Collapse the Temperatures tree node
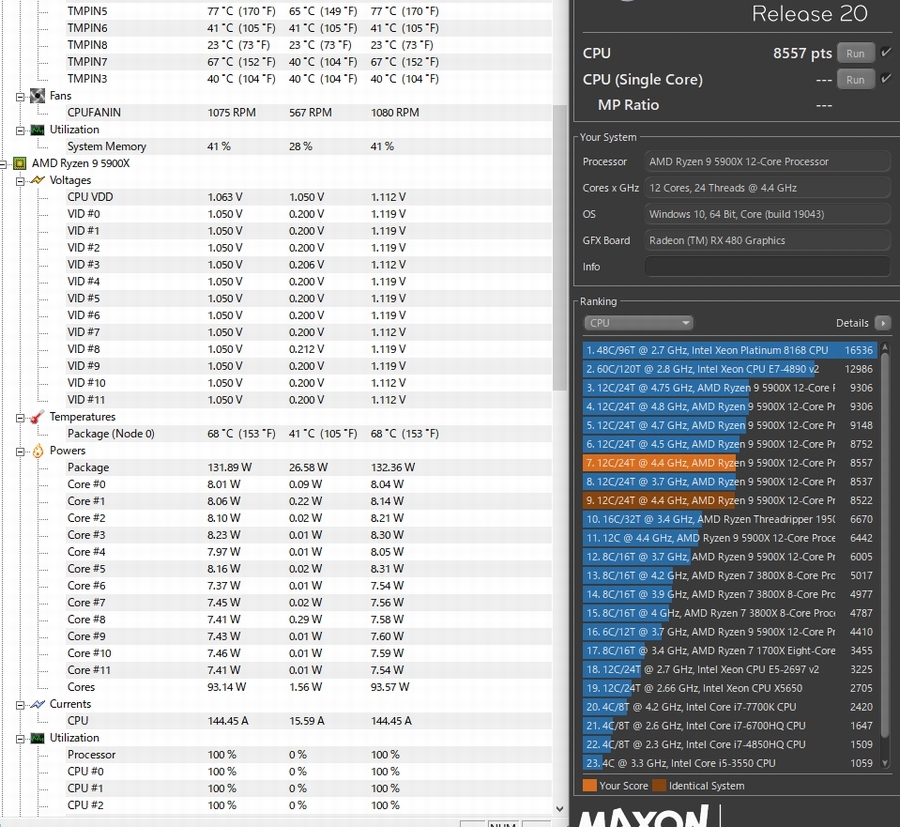Screen dimensions: 900x827 (x=20, y=417)
